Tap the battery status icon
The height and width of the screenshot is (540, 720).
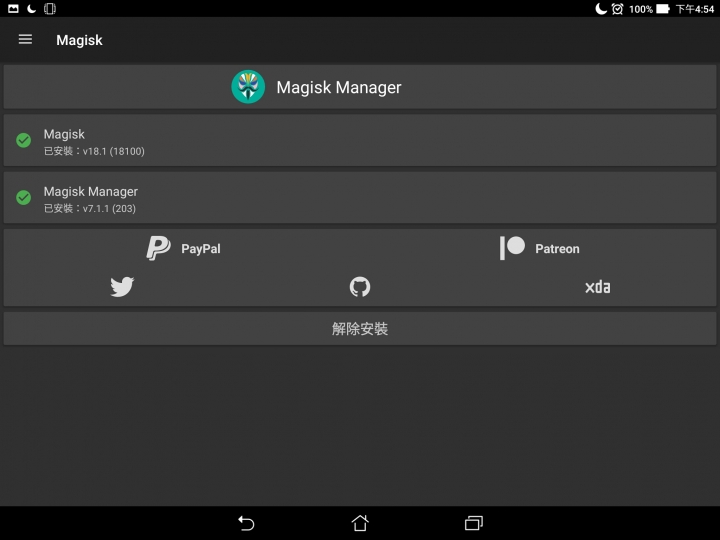663,9
